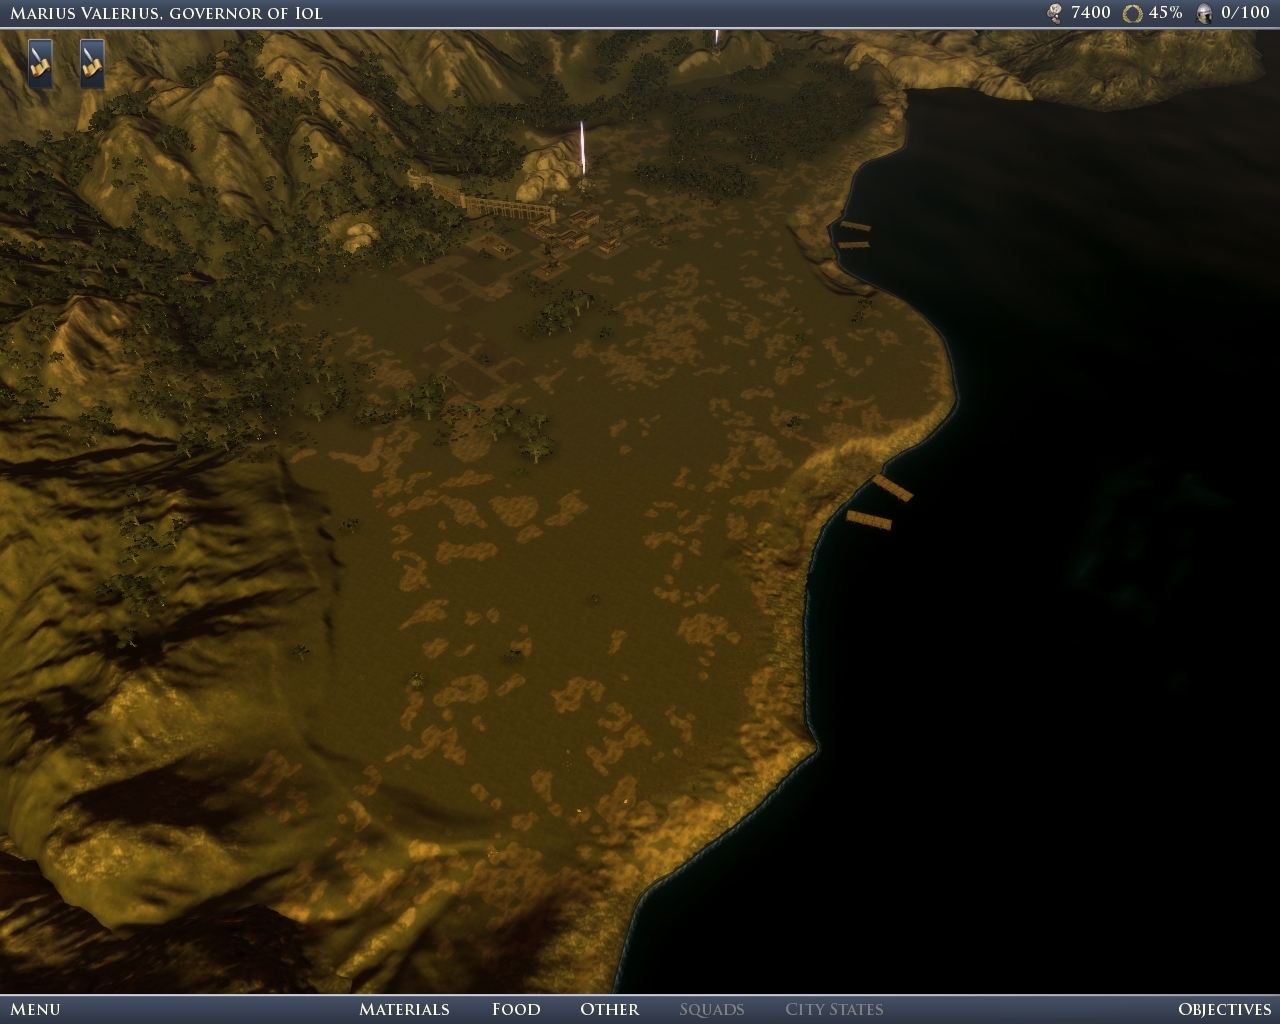Open the Food build category
Screen dimensions: 1280x1024
coord(516,1009)
